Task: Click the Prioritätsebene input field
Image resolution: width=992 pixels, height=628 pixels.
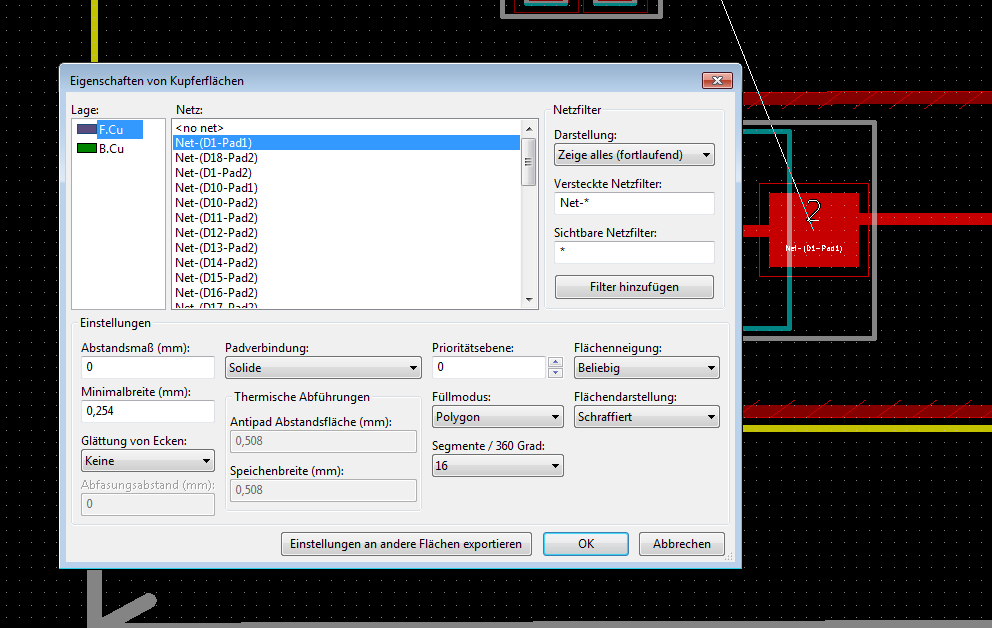Action: coord(489,367)
